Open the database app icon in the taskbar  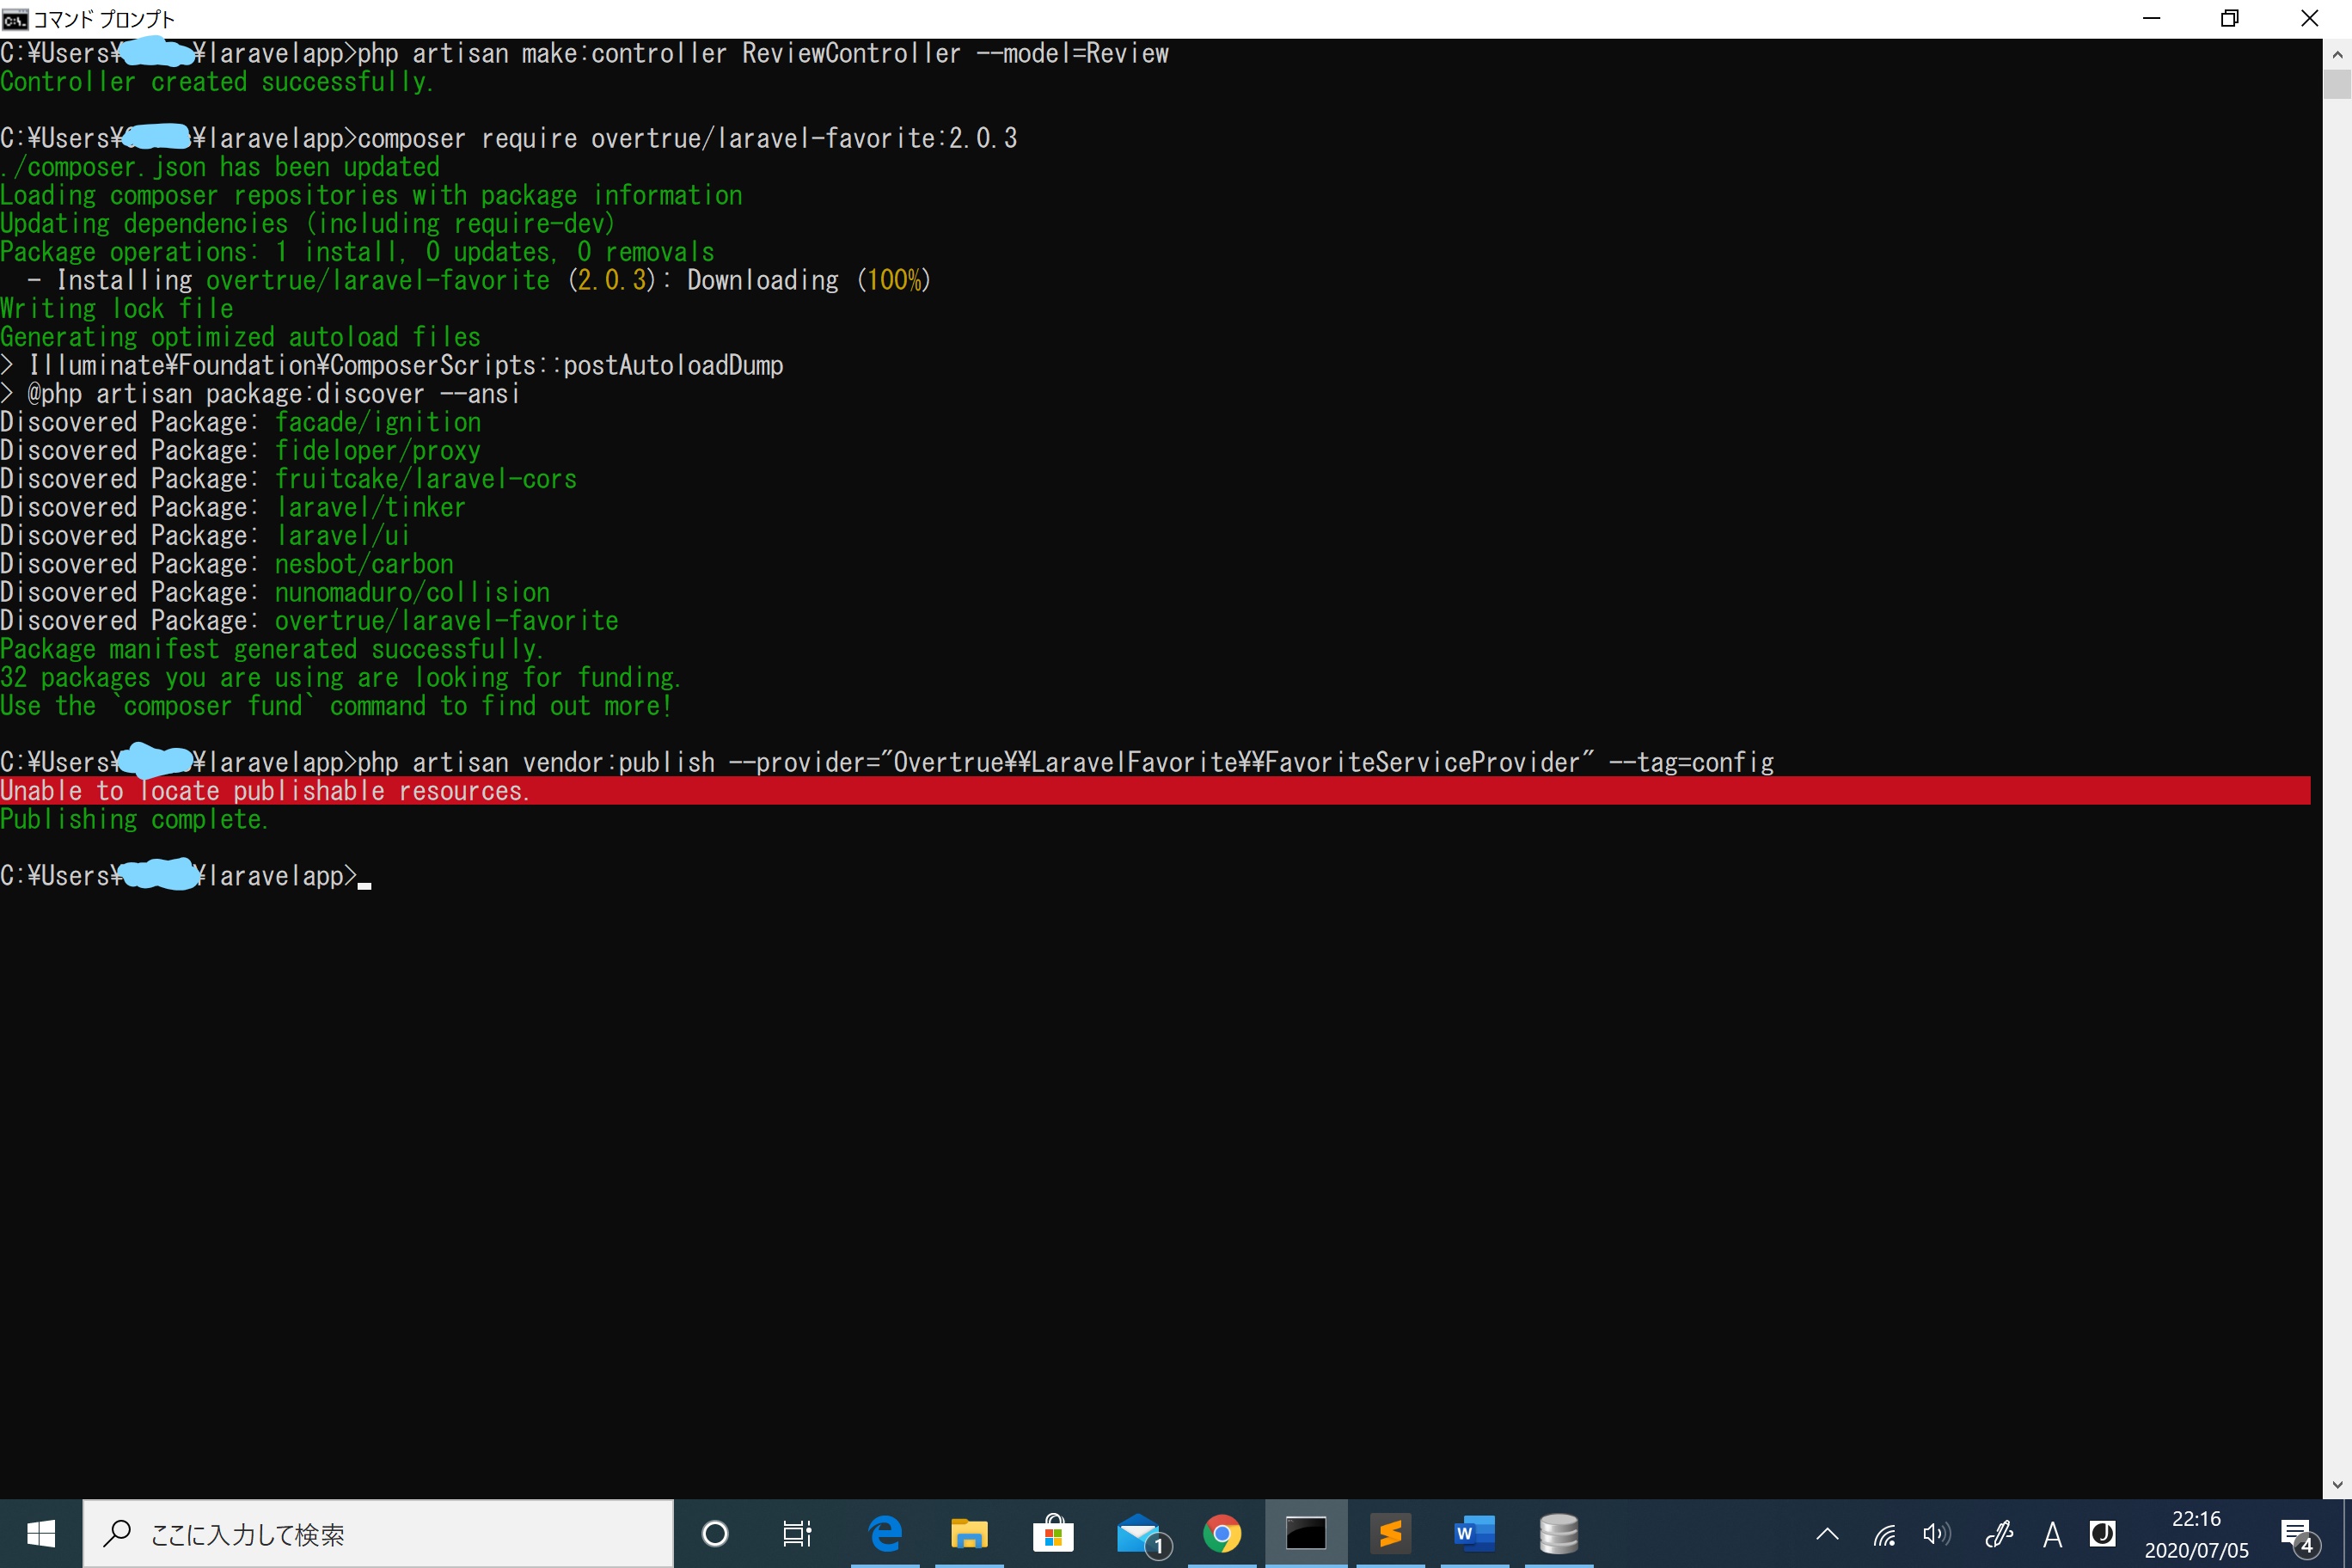[x=1559, y=1533]
